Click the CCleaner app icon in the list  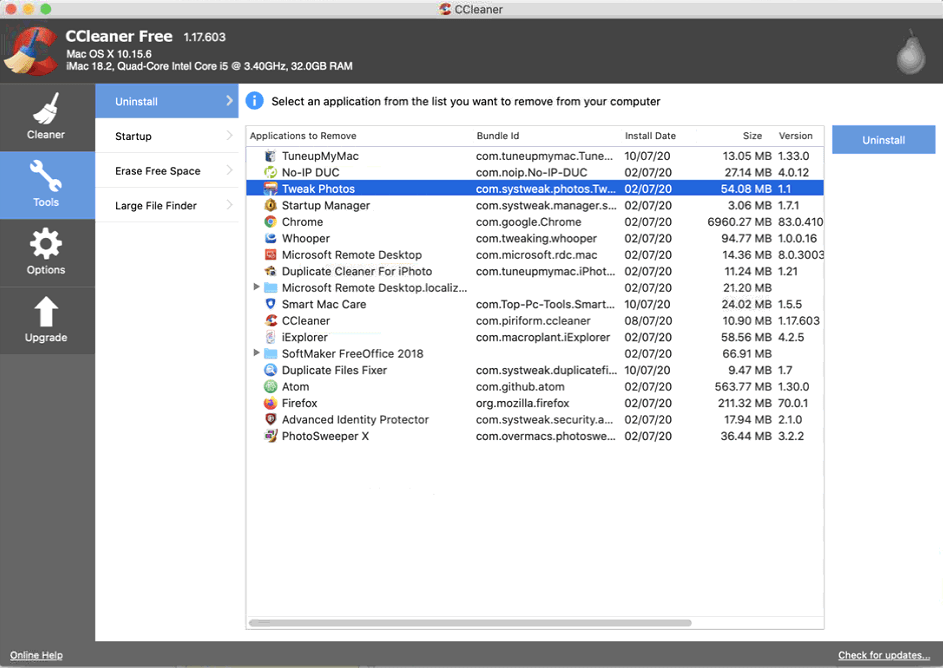[x=268, y=320]
